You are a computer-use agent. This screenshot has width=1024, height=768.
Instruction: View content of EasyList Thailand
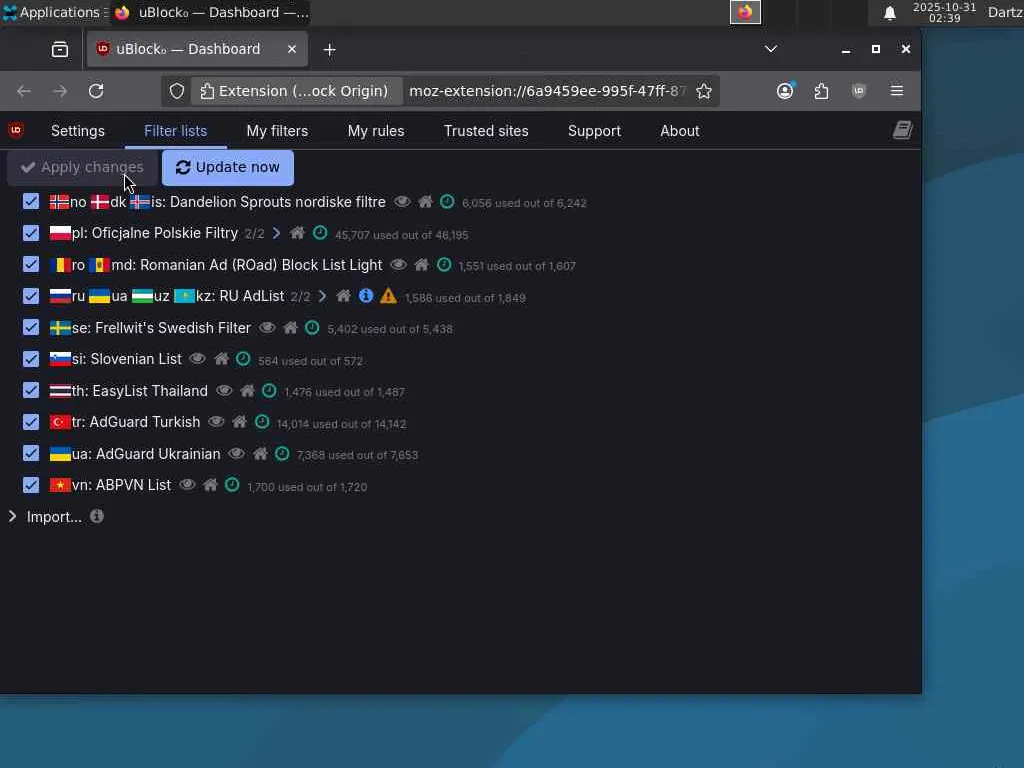coord(224,391)
